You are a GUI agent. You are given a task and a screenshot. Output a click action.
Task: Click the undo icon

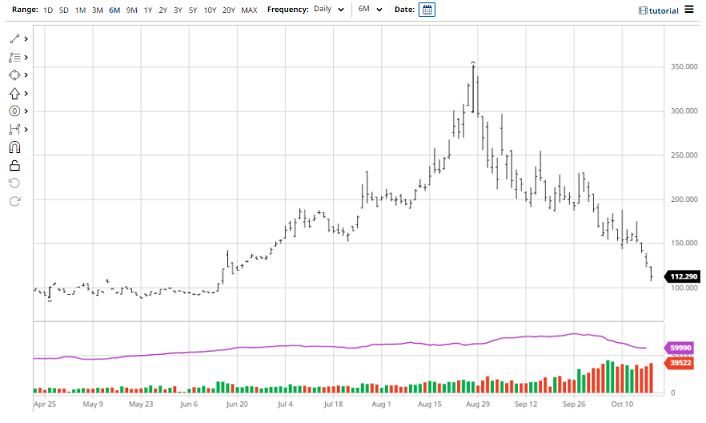(x=14, y=183)
